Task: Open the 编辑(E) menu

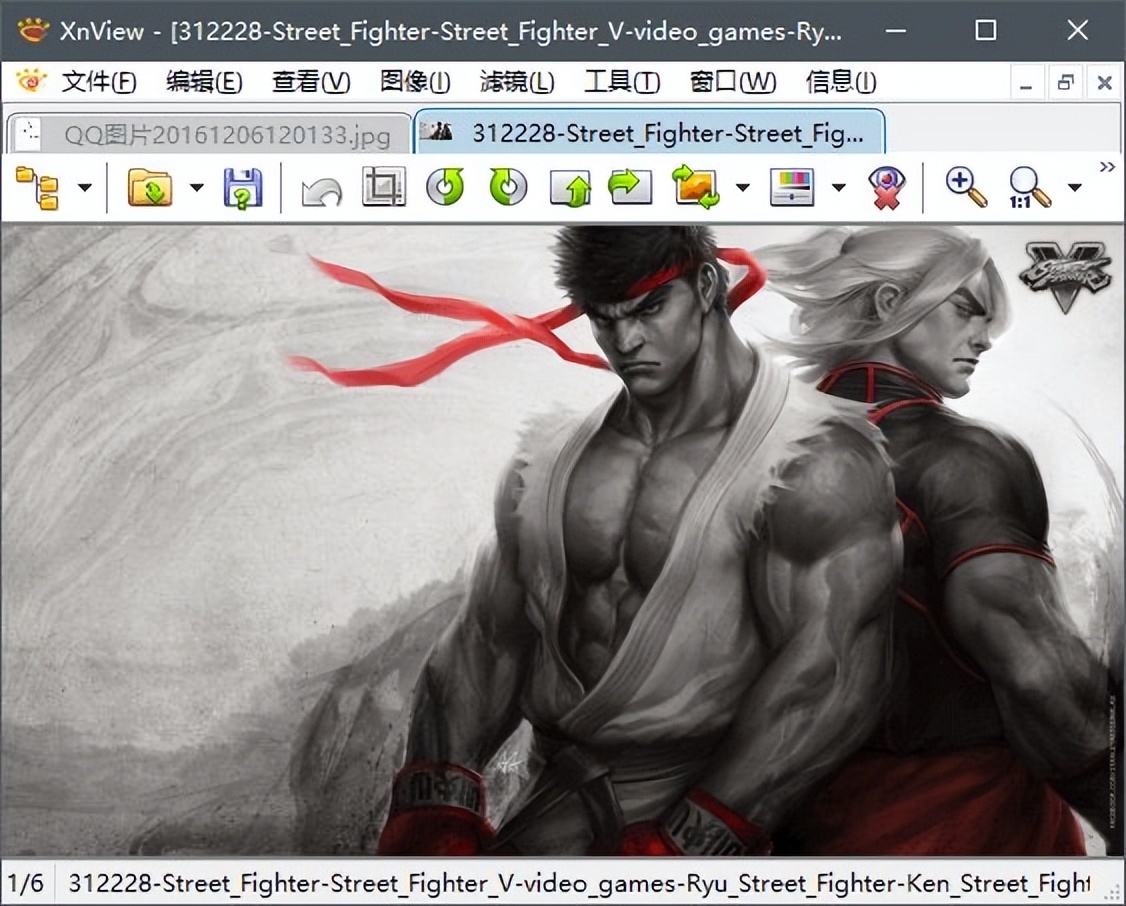Action: (x=204, y=82)
